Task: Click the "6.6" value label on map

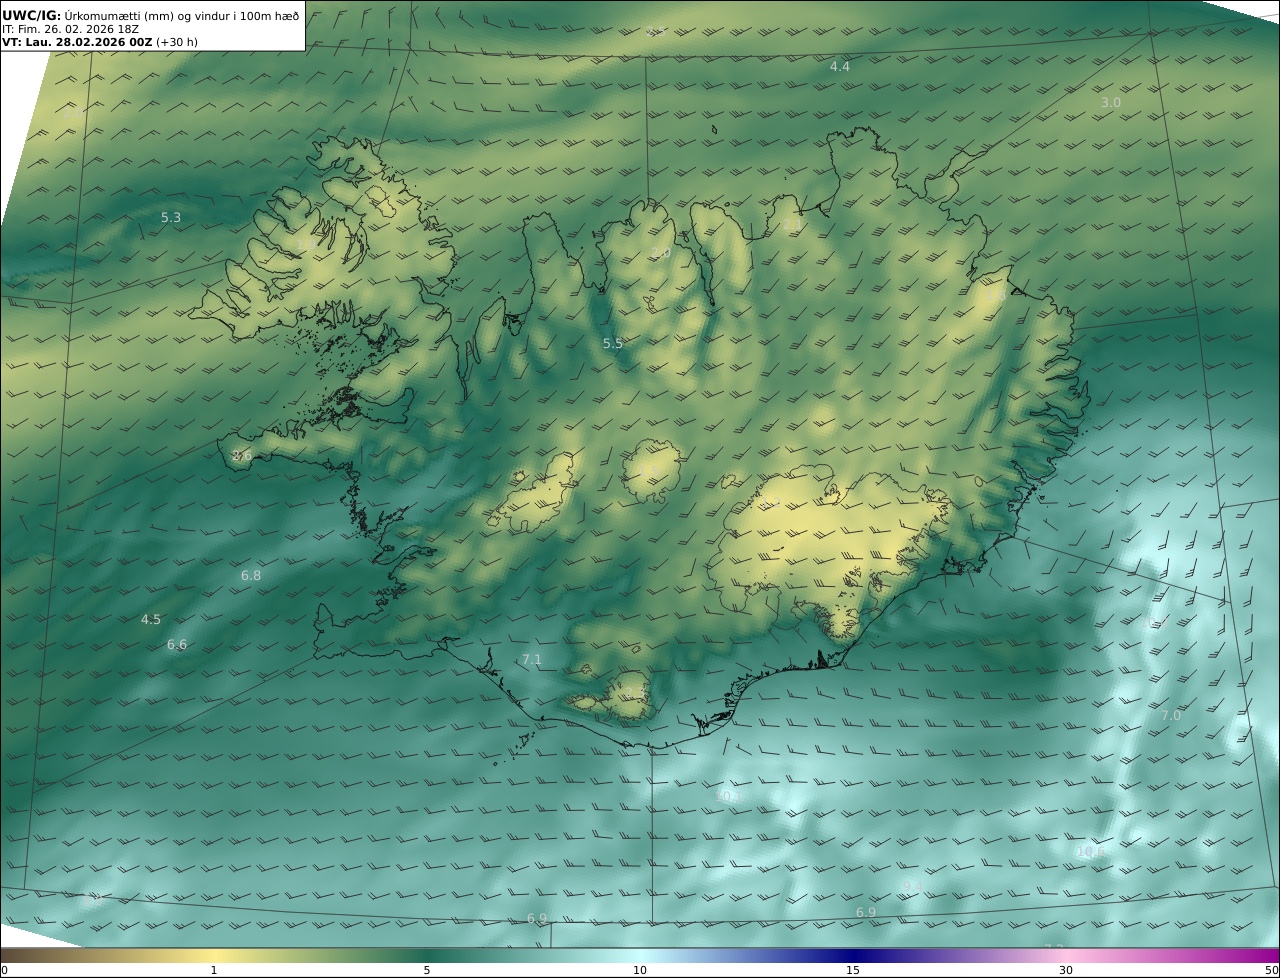Action: [x=177, y=645]
